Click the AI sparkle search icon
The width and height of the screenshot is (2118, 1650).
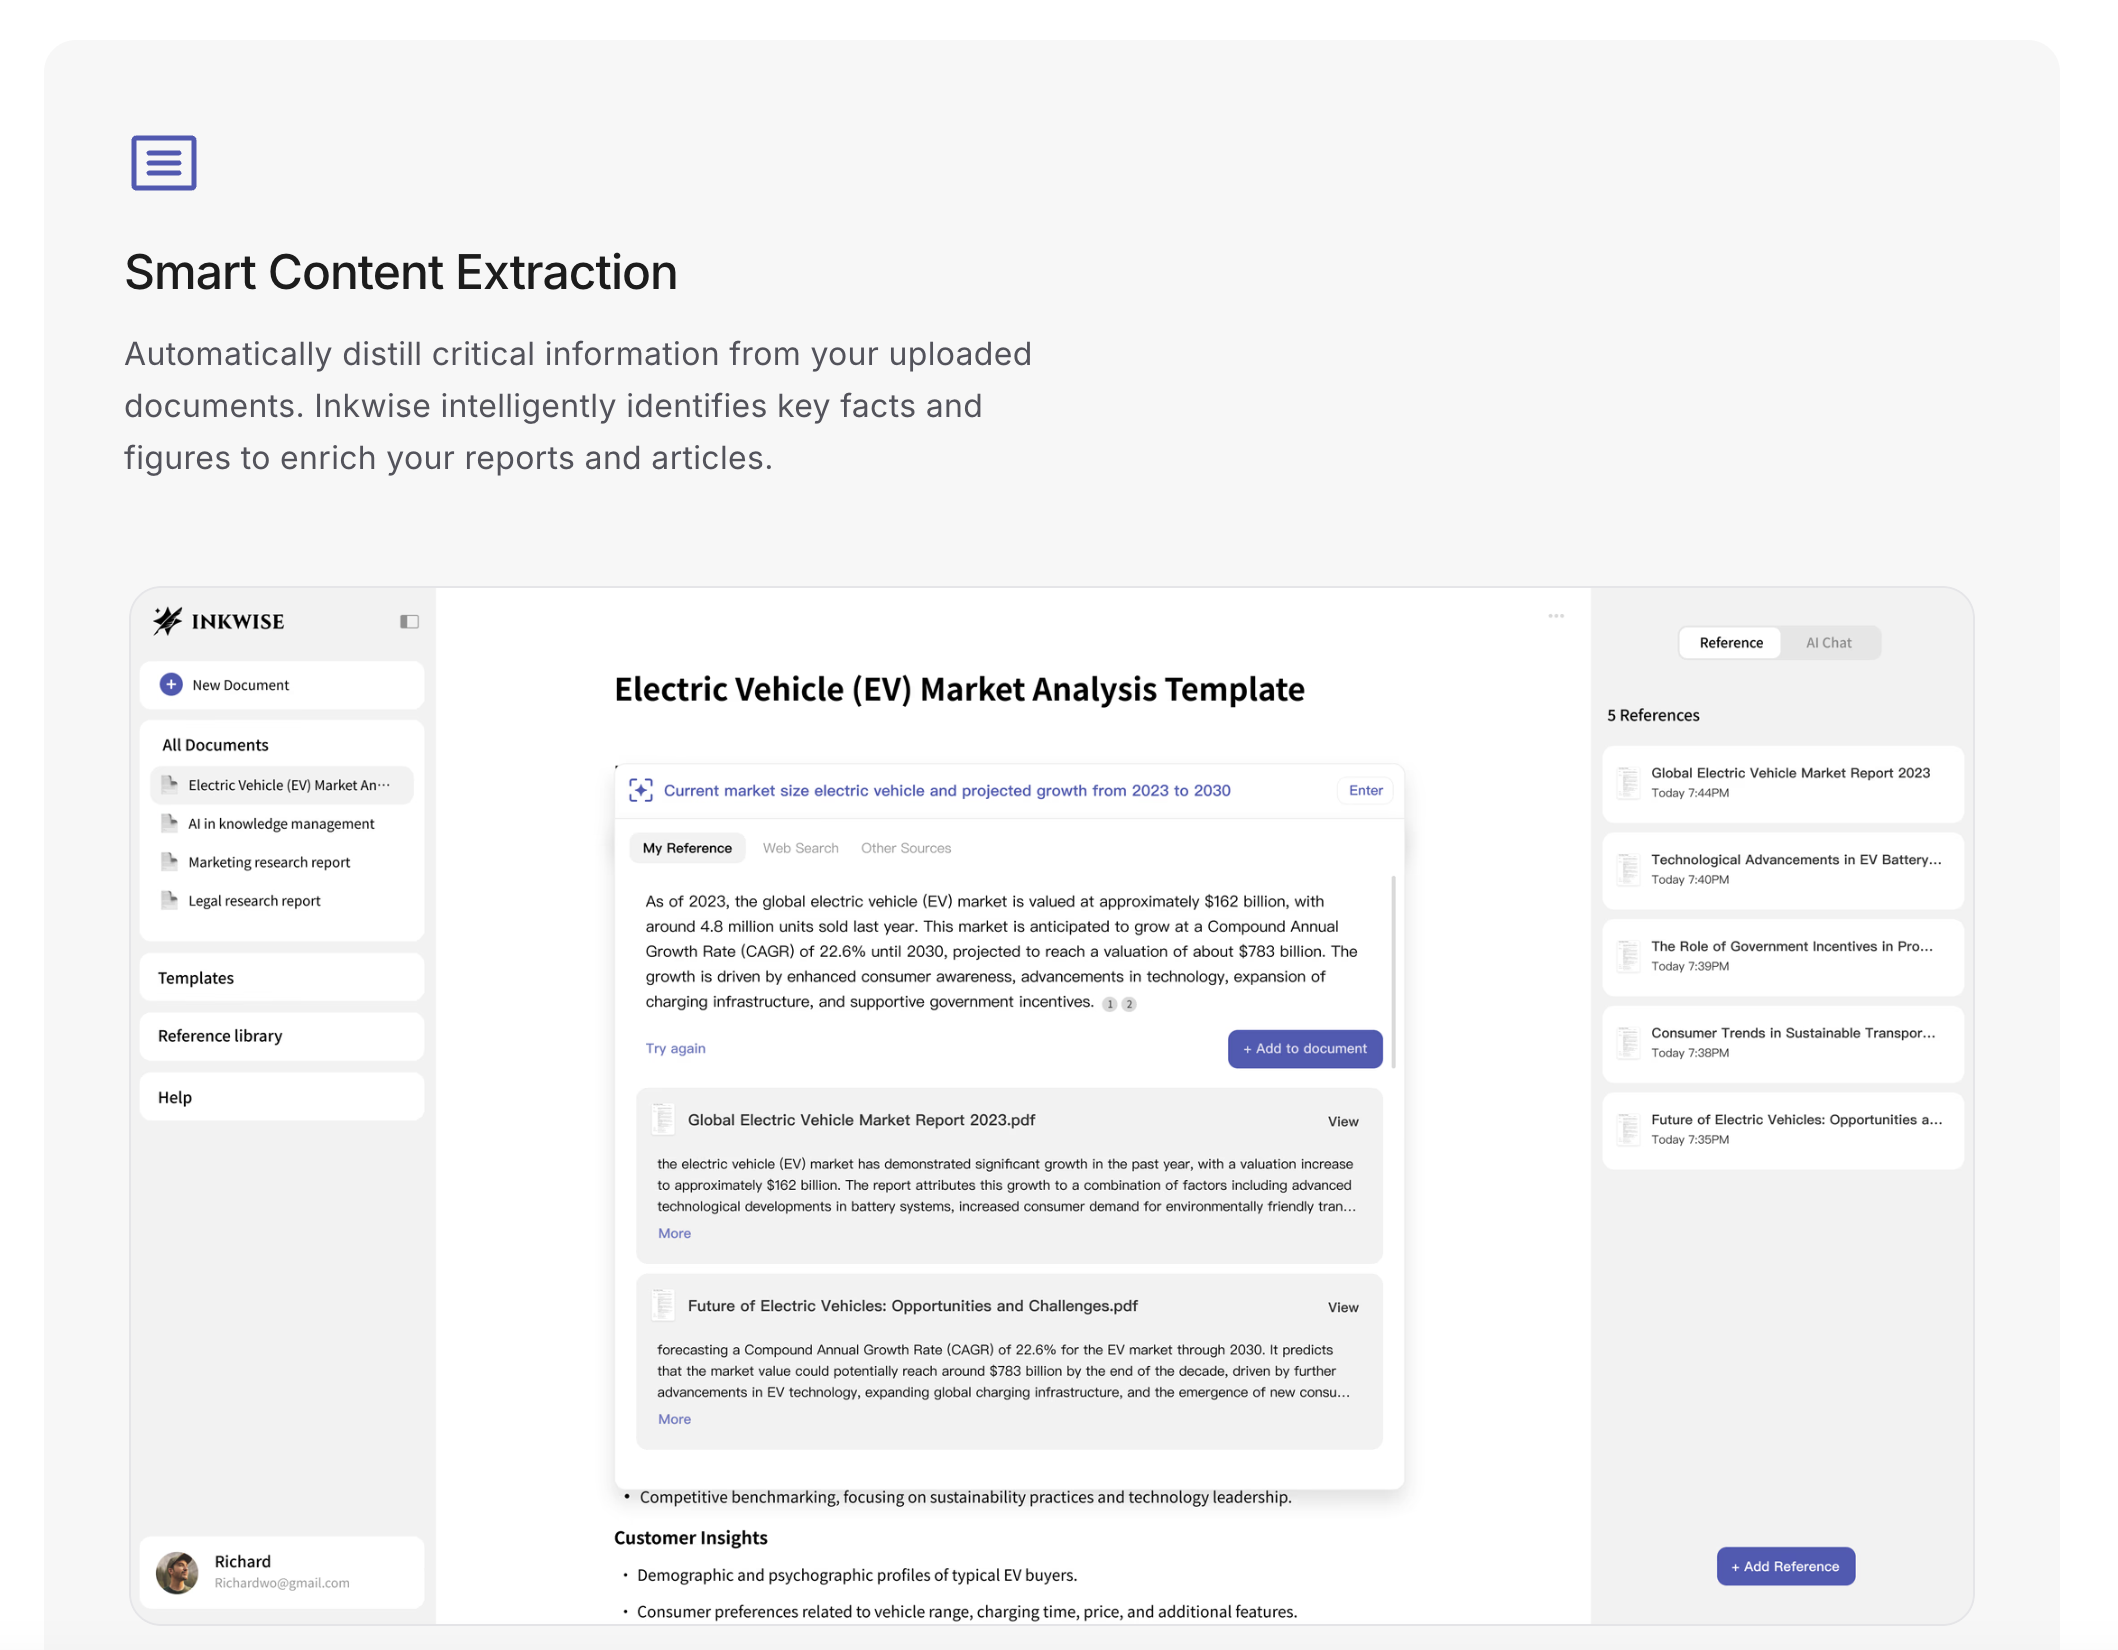tap(641, 790)
